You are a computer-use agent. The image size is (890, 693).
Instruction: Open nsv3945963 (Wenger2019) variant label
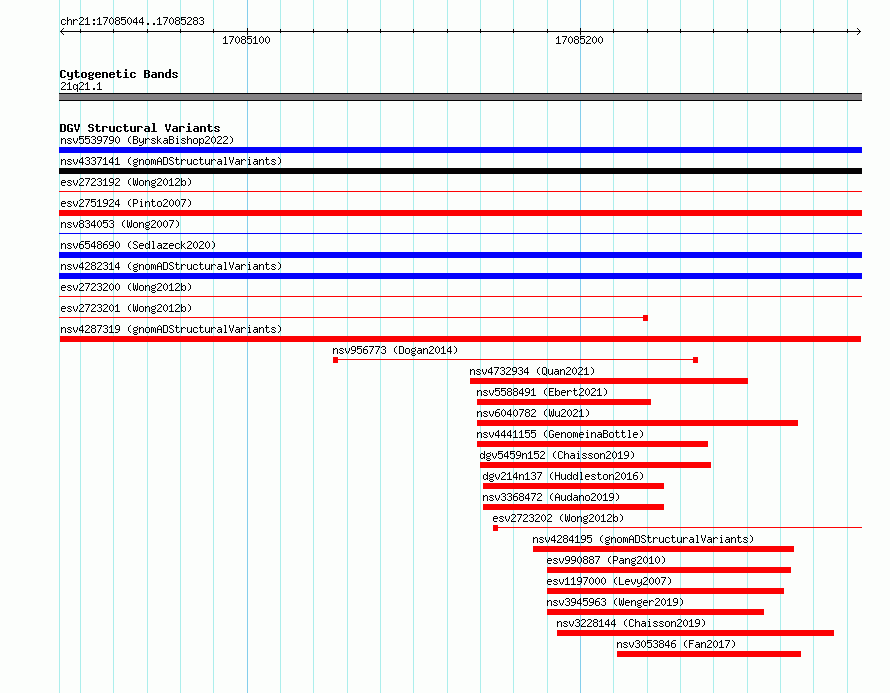coord(615,602)
